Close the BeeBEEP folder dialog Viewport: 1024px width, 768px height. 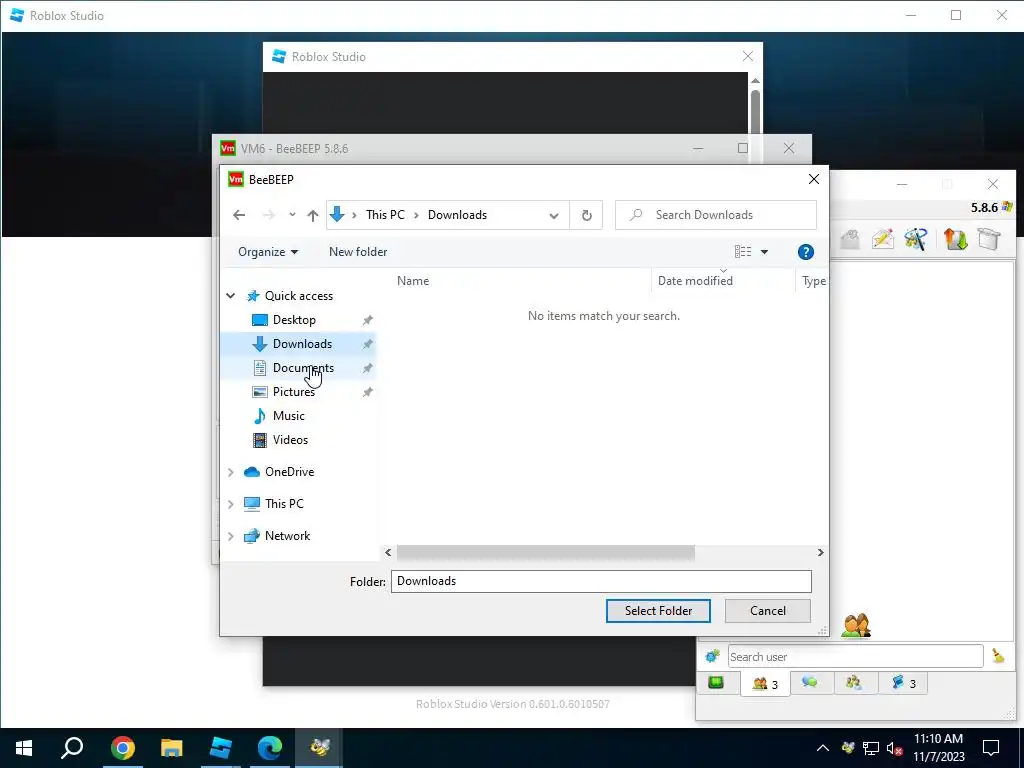point(814,179)
